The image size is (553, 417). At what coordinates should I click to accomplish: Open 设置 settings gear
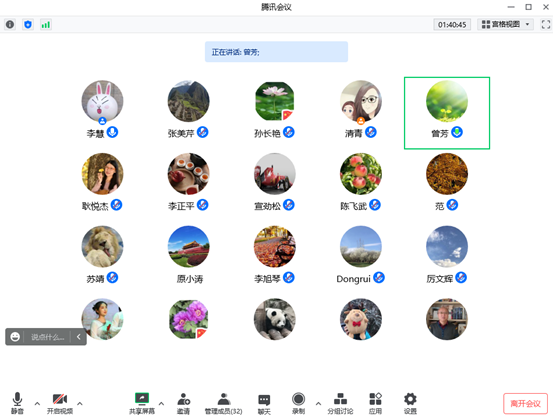[410, 403]
